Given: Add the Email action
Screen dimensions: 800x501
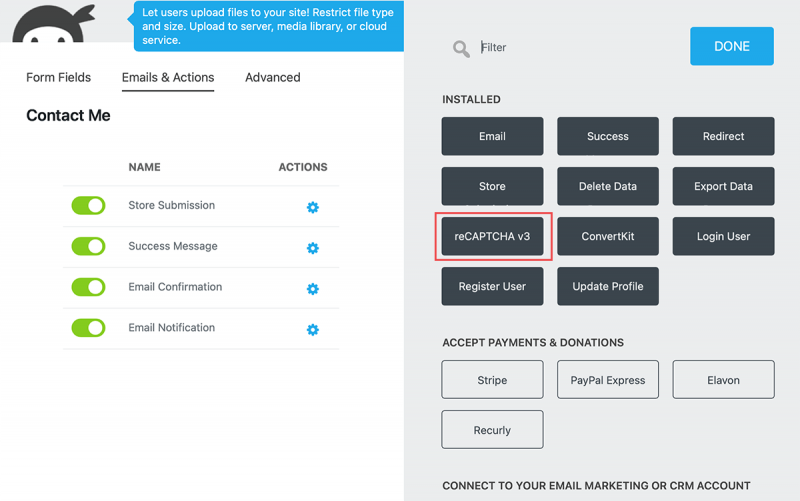Looking at the screenshot, I should pos(492,136).
